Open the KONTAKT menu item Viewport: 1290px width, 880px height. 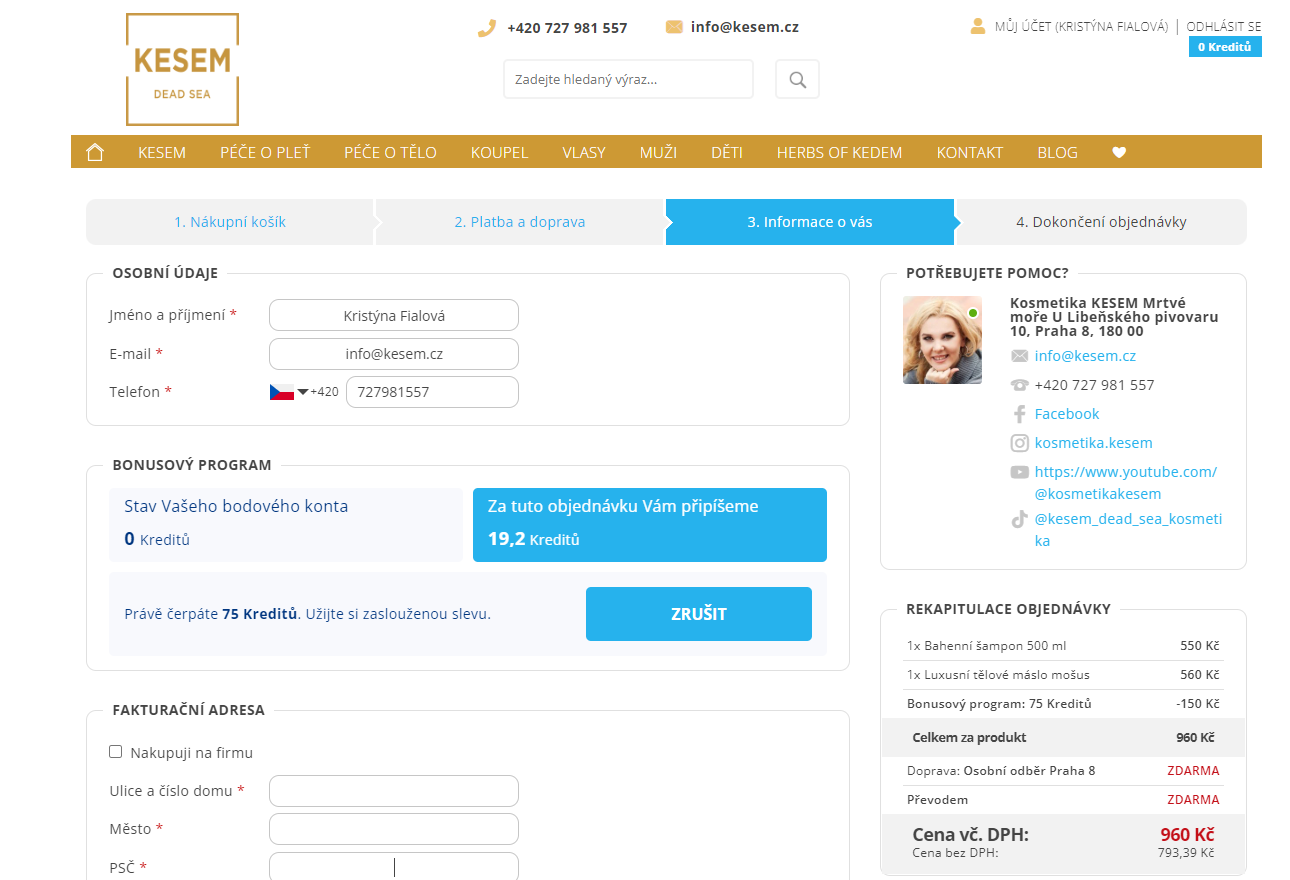(x=970, y=153)
